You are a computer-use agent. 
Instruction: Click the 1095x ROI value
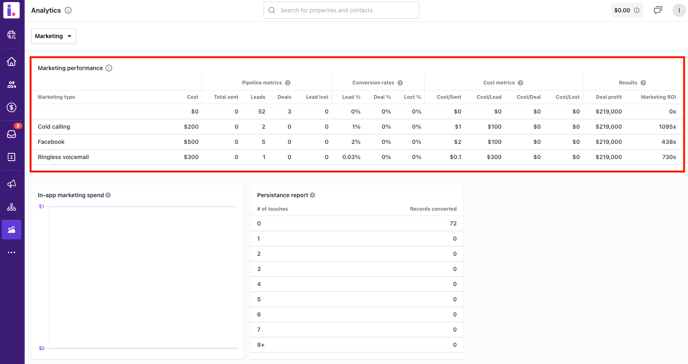point(667,127)
